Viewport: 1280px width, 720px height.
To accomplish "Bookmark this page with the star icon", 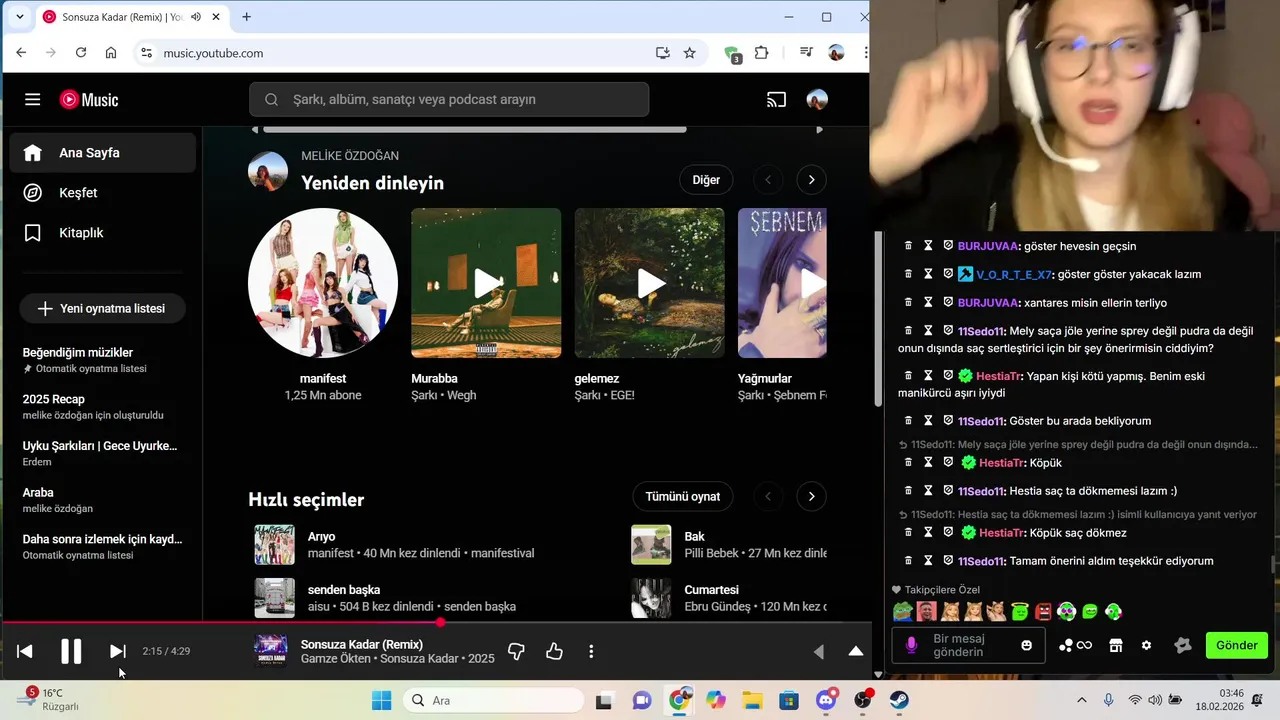I will tap(689, 53).
